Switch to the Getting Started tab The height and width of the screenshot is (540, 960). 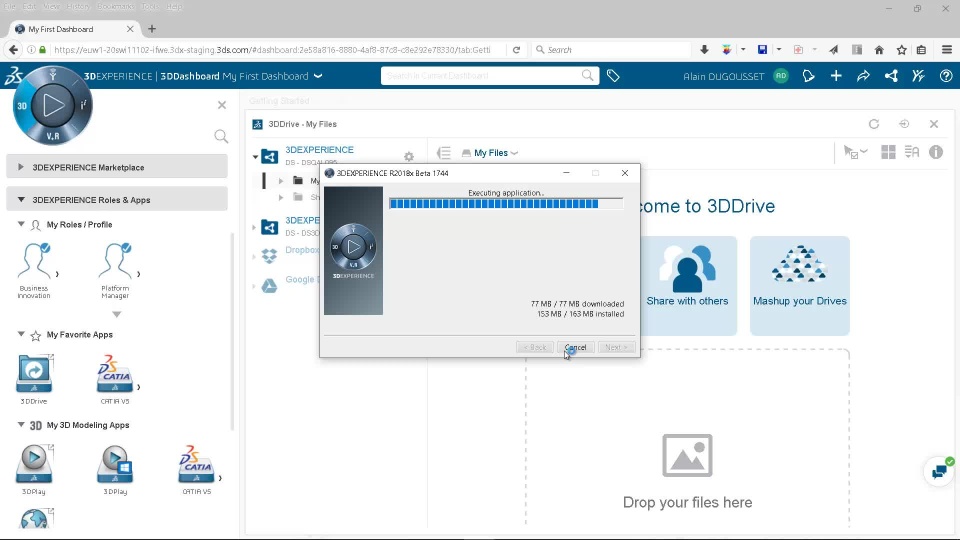(279, 100)
